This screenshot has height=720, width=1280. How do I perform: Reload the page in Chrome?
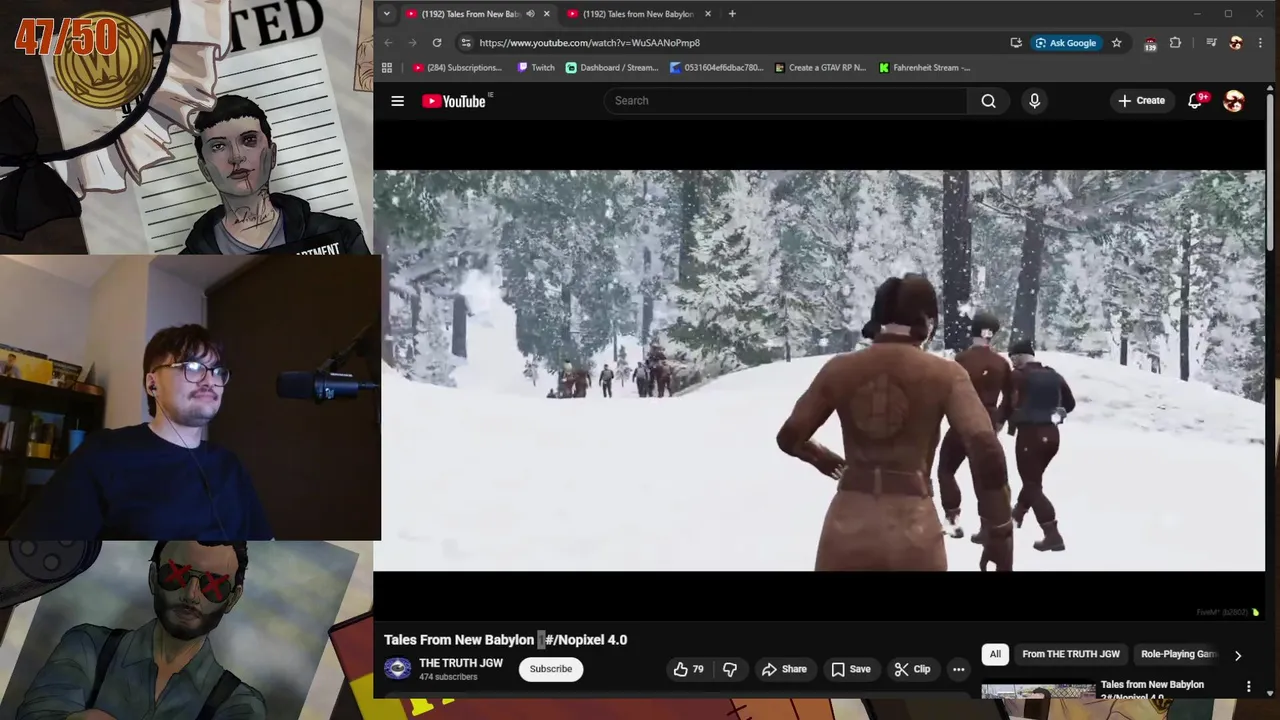coord(437,43)
